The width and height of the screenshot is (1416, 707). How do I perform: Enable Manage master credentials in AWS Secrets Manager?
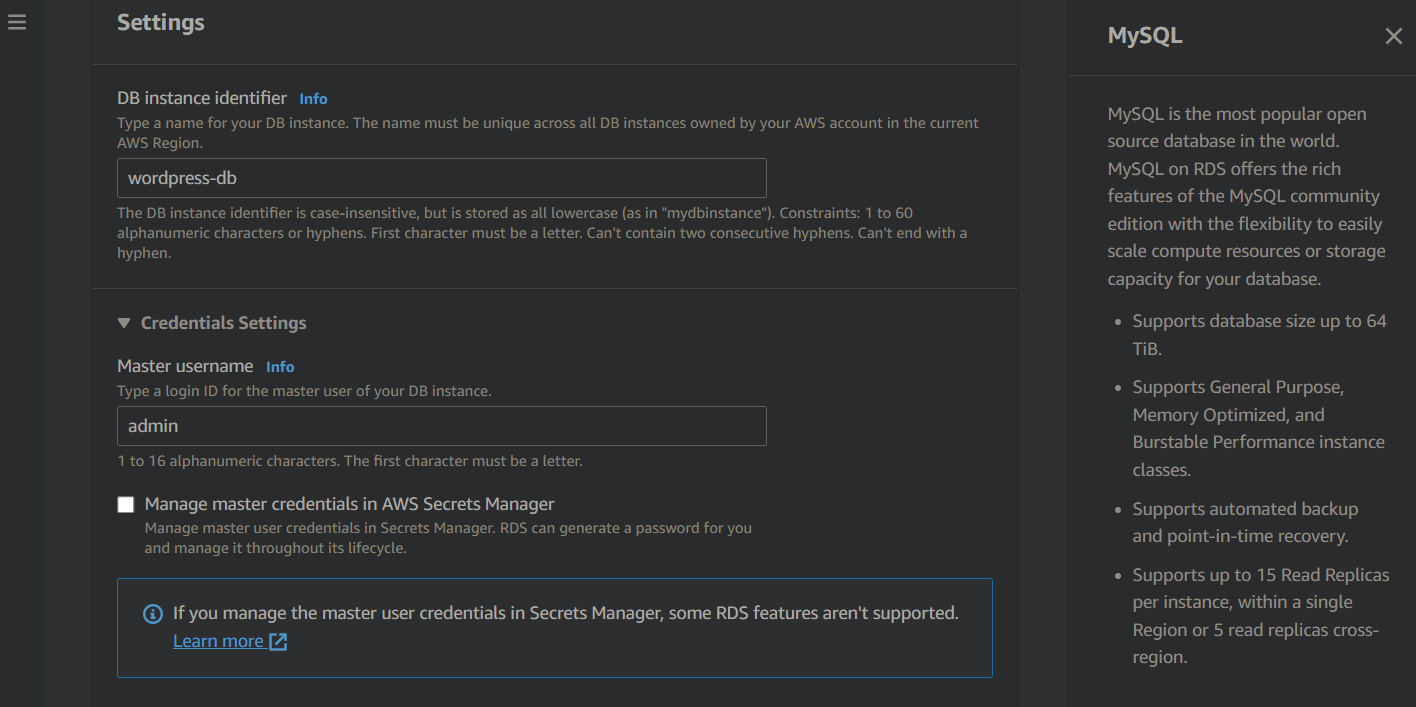(126, 505)
